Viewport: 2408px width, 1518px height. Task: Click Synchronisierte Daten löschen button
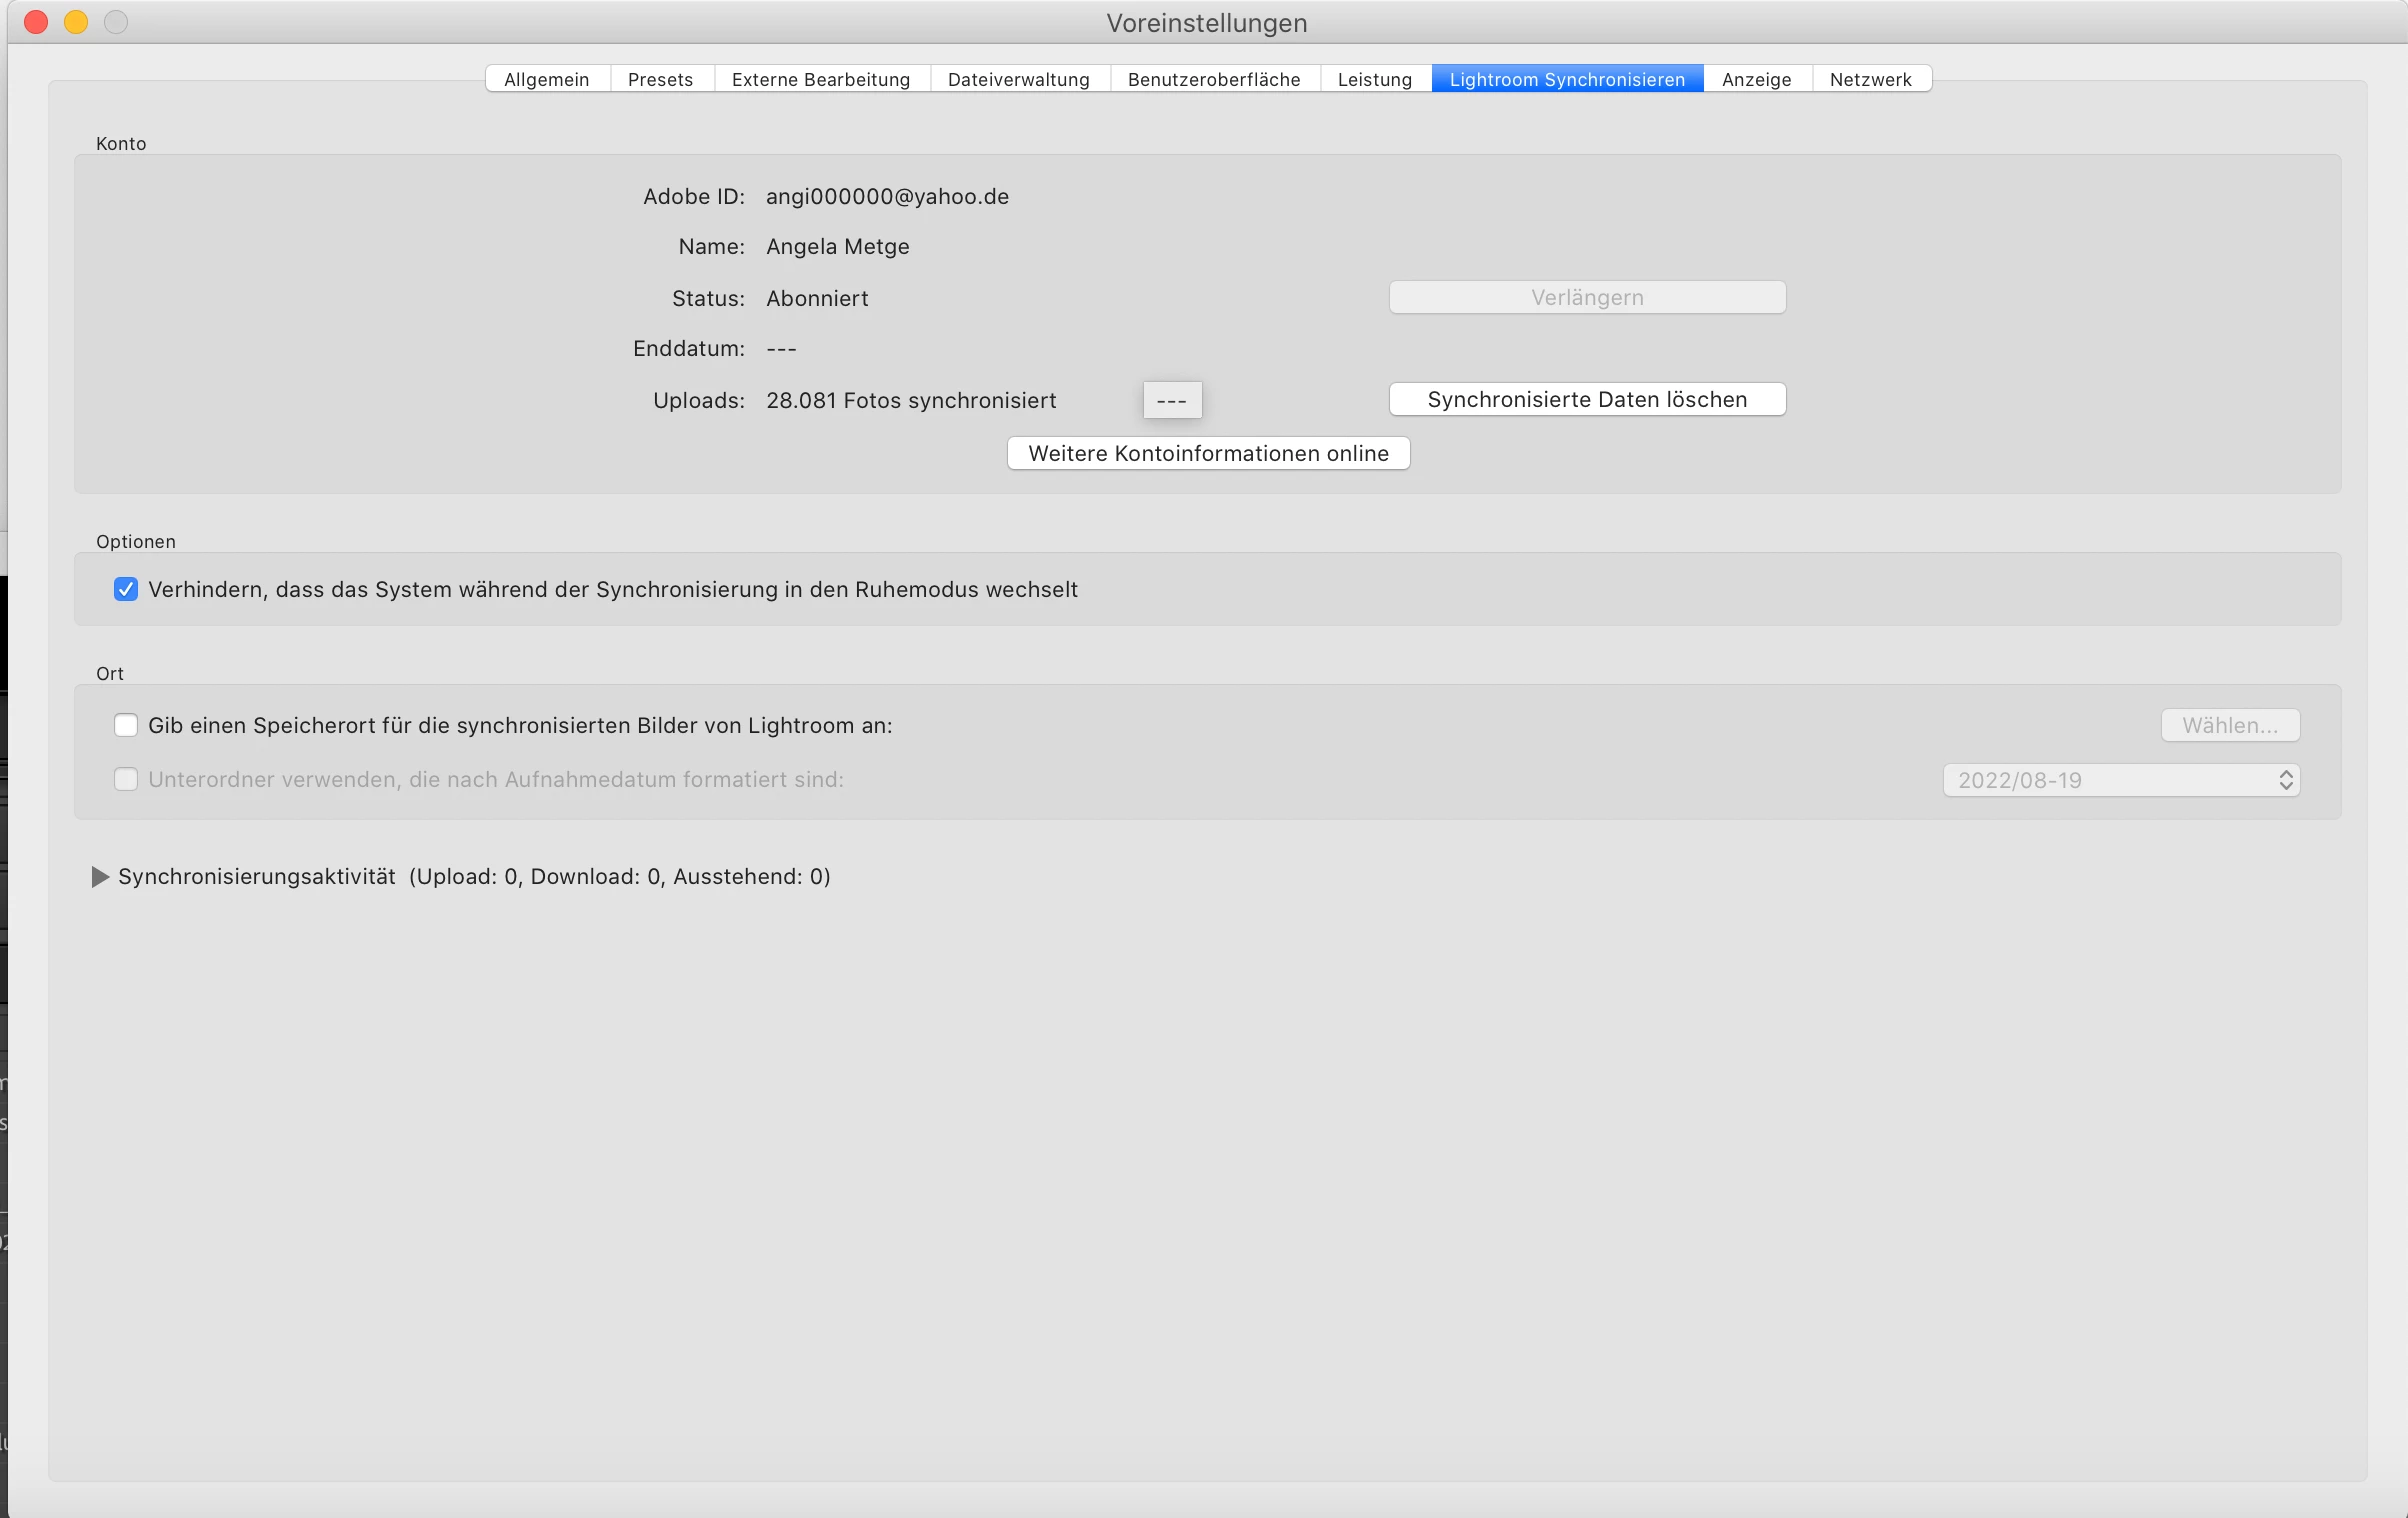click(1586, 399)
